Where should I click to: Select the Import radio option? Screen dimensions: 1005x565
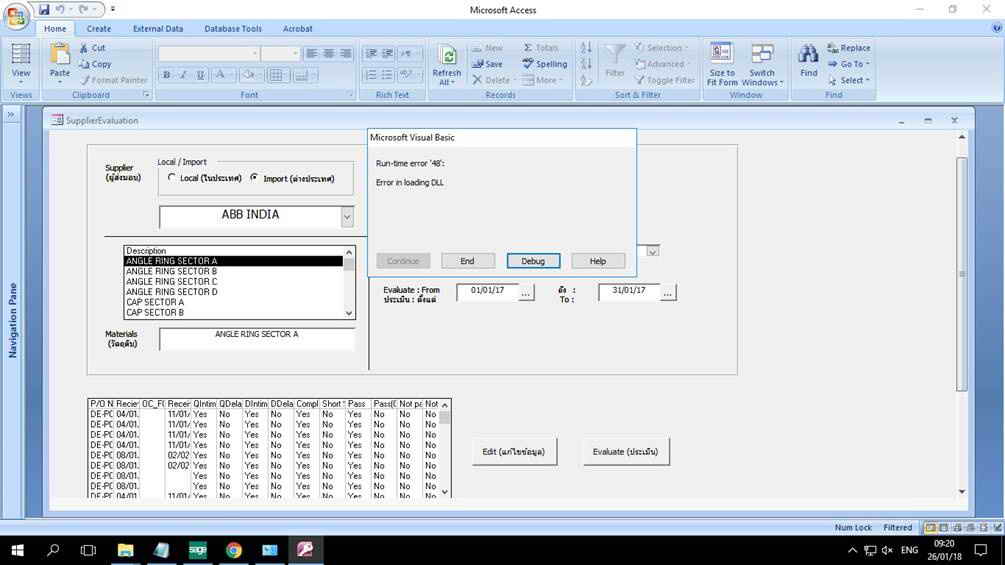coord(254,177)
